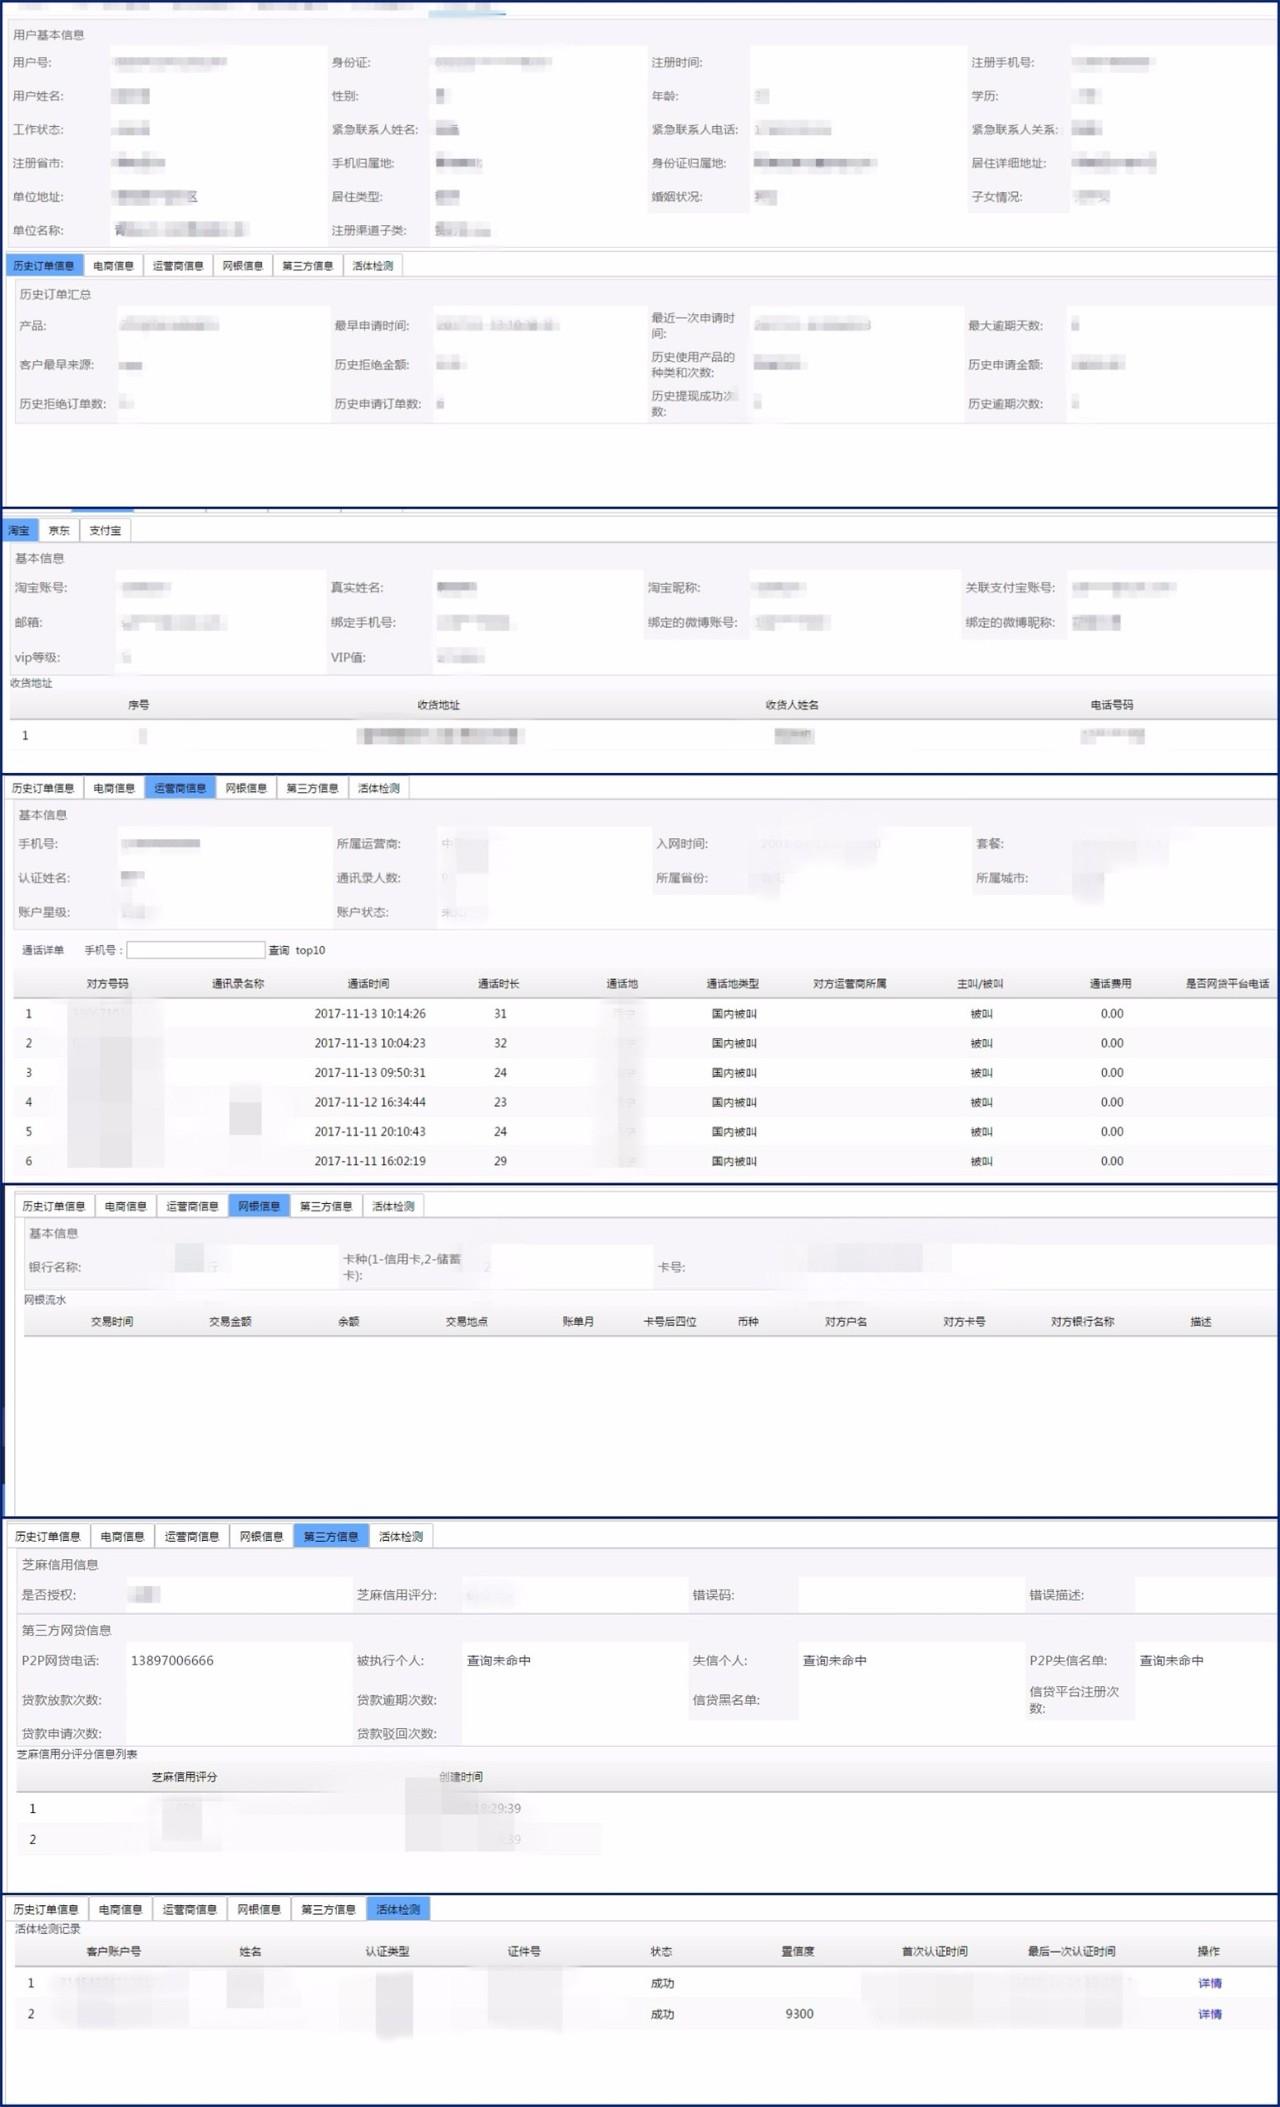
Task: Select call time 2017-11-13 10:04:23
Action: click(x=370, y=1043)
